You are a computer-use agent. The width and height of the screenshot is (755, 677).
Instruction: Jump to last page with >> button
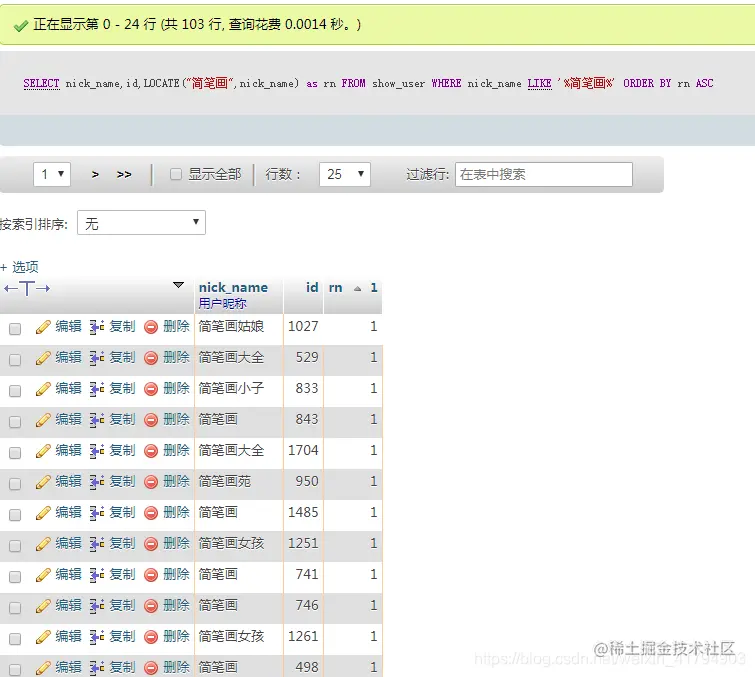pyautogui.click(x=124, y=174)
